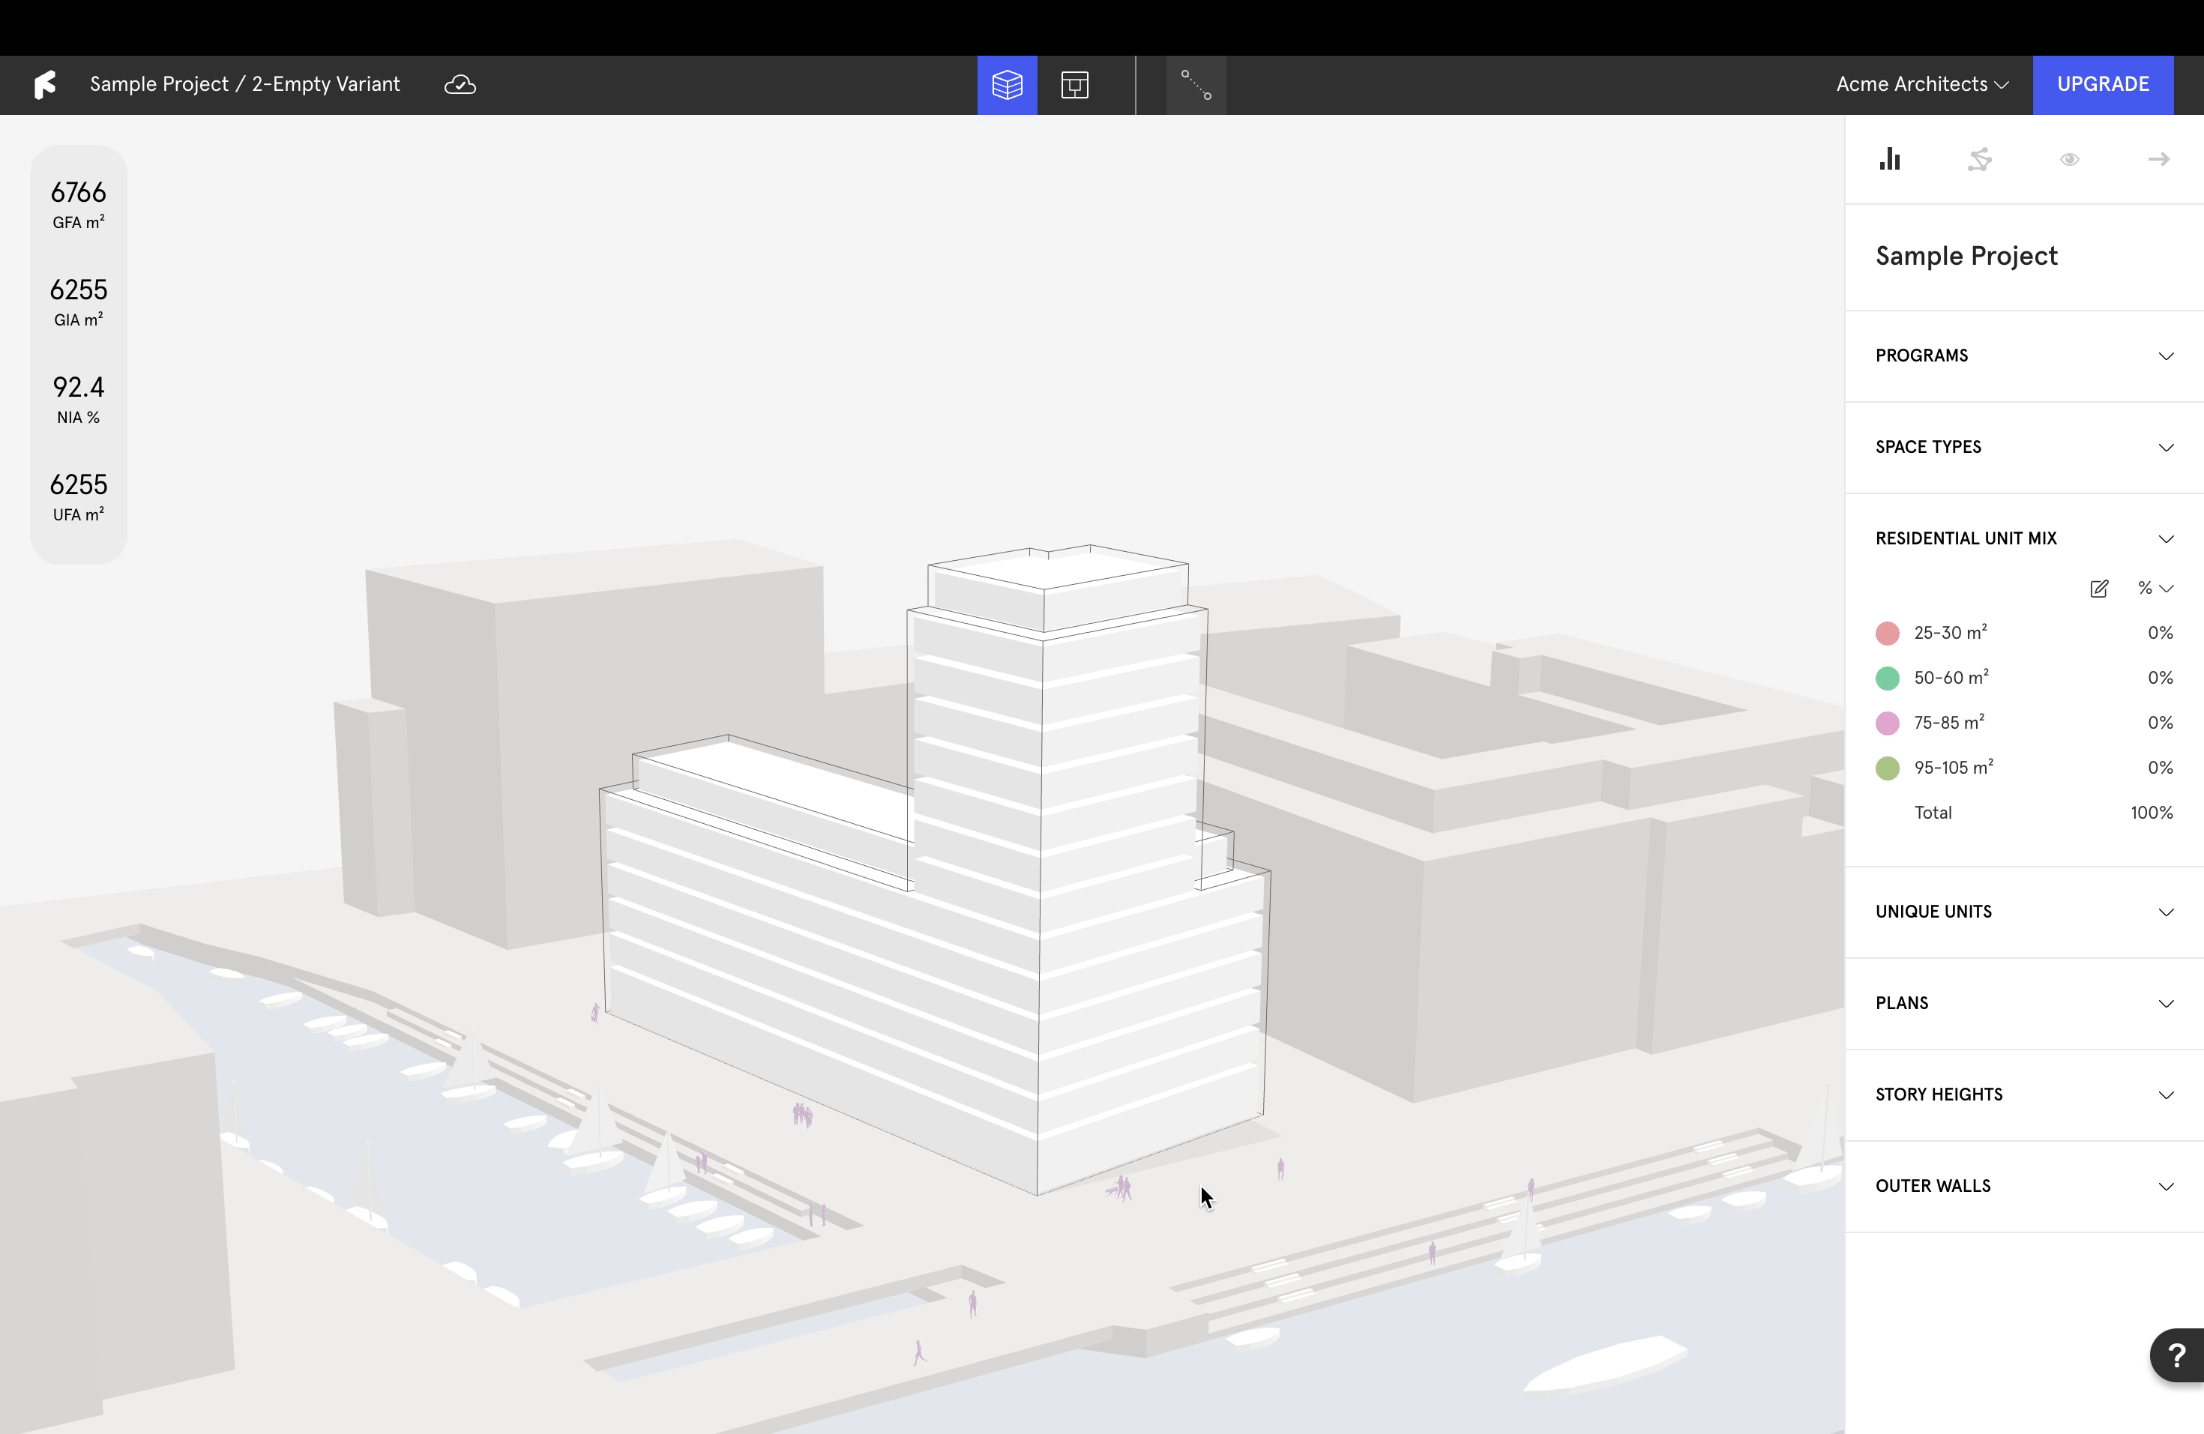Collapse sidebar with the arrow icon
This screenshot has width=2204, height=1434.
click(x=2159, y=159)
